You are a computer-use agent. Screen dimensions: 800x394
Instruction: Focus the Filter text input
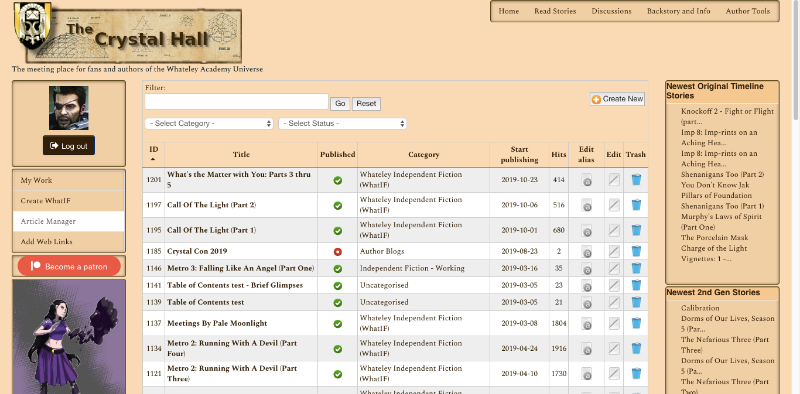click(236, 102)
